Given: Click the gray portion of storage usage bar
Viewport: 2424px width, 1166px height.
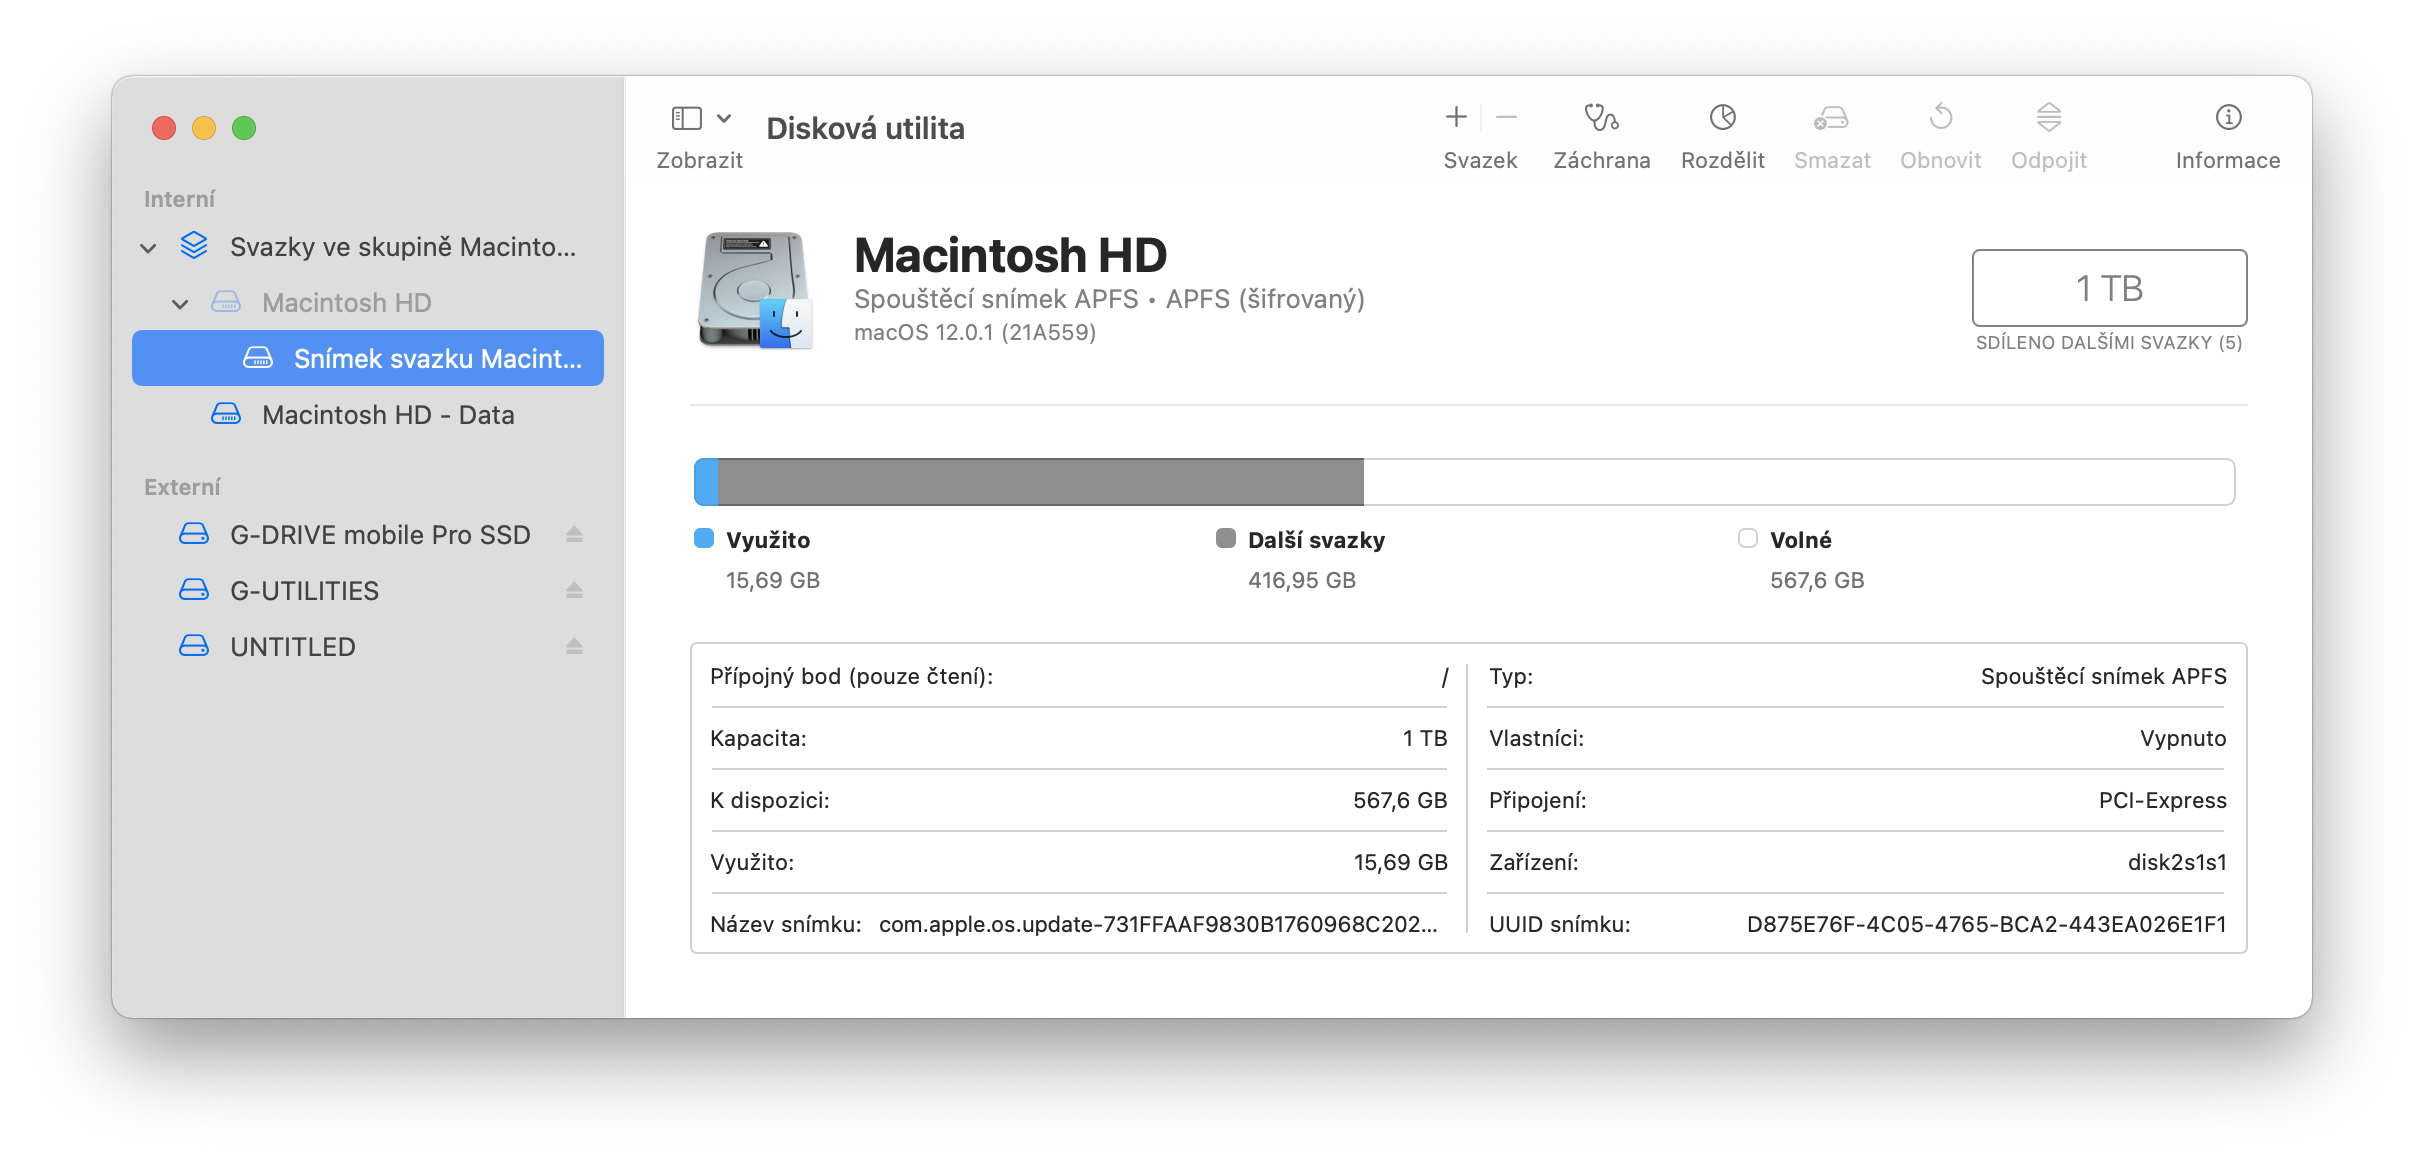Looking at the screenshot, I should 1040,482.
